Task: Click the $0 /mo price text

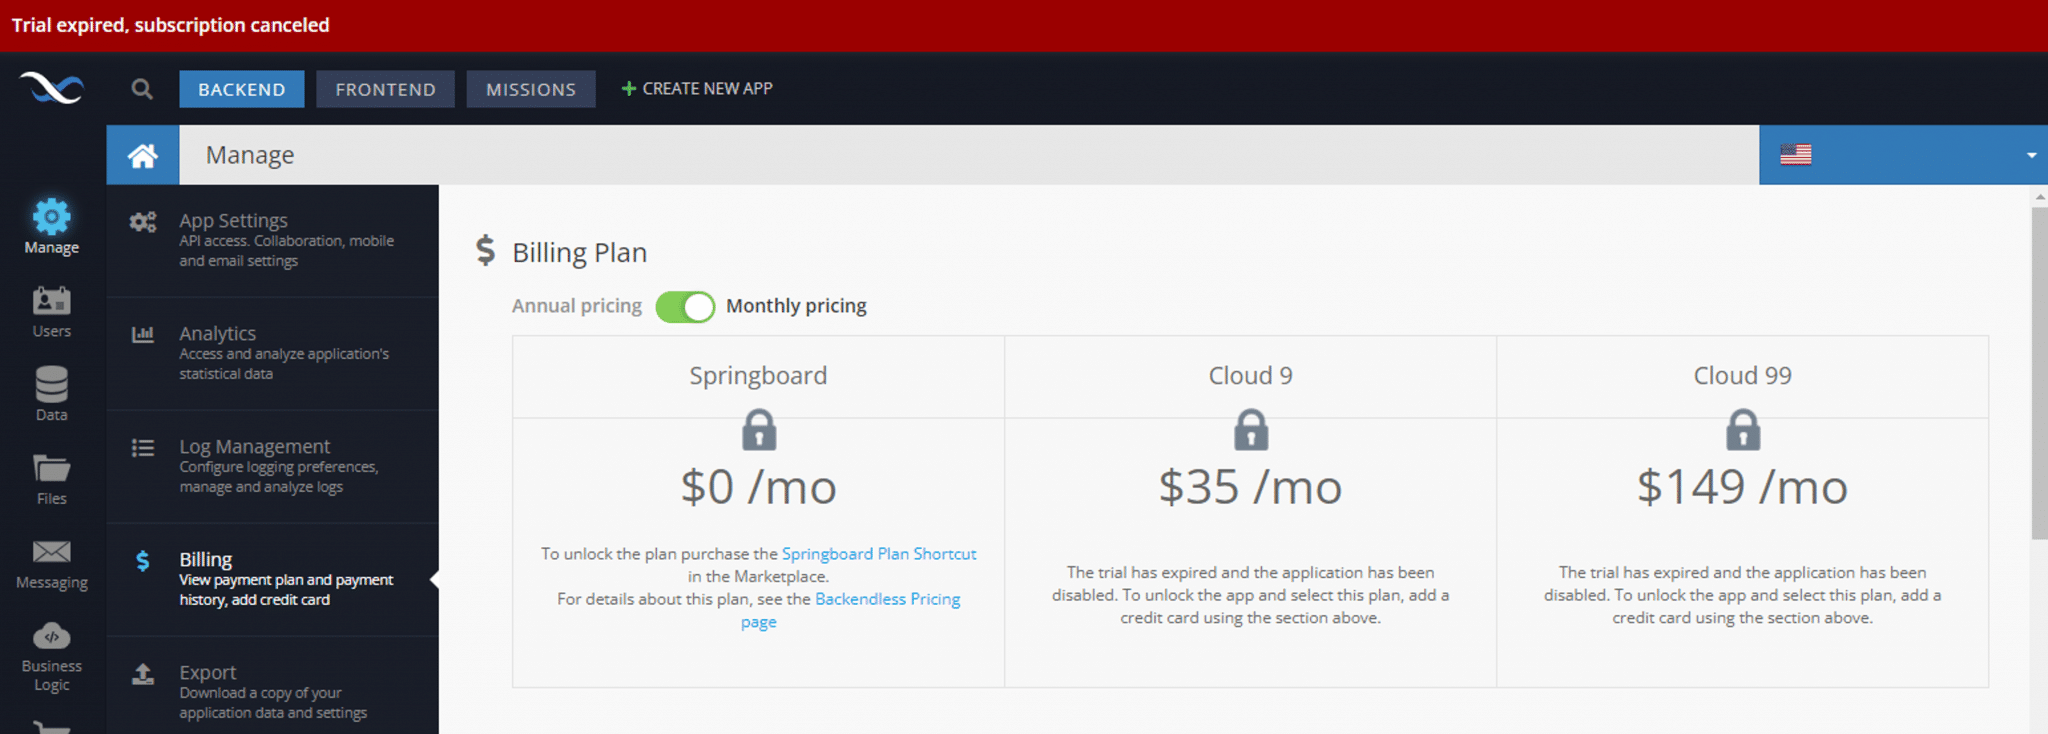Action: point(759,487)
